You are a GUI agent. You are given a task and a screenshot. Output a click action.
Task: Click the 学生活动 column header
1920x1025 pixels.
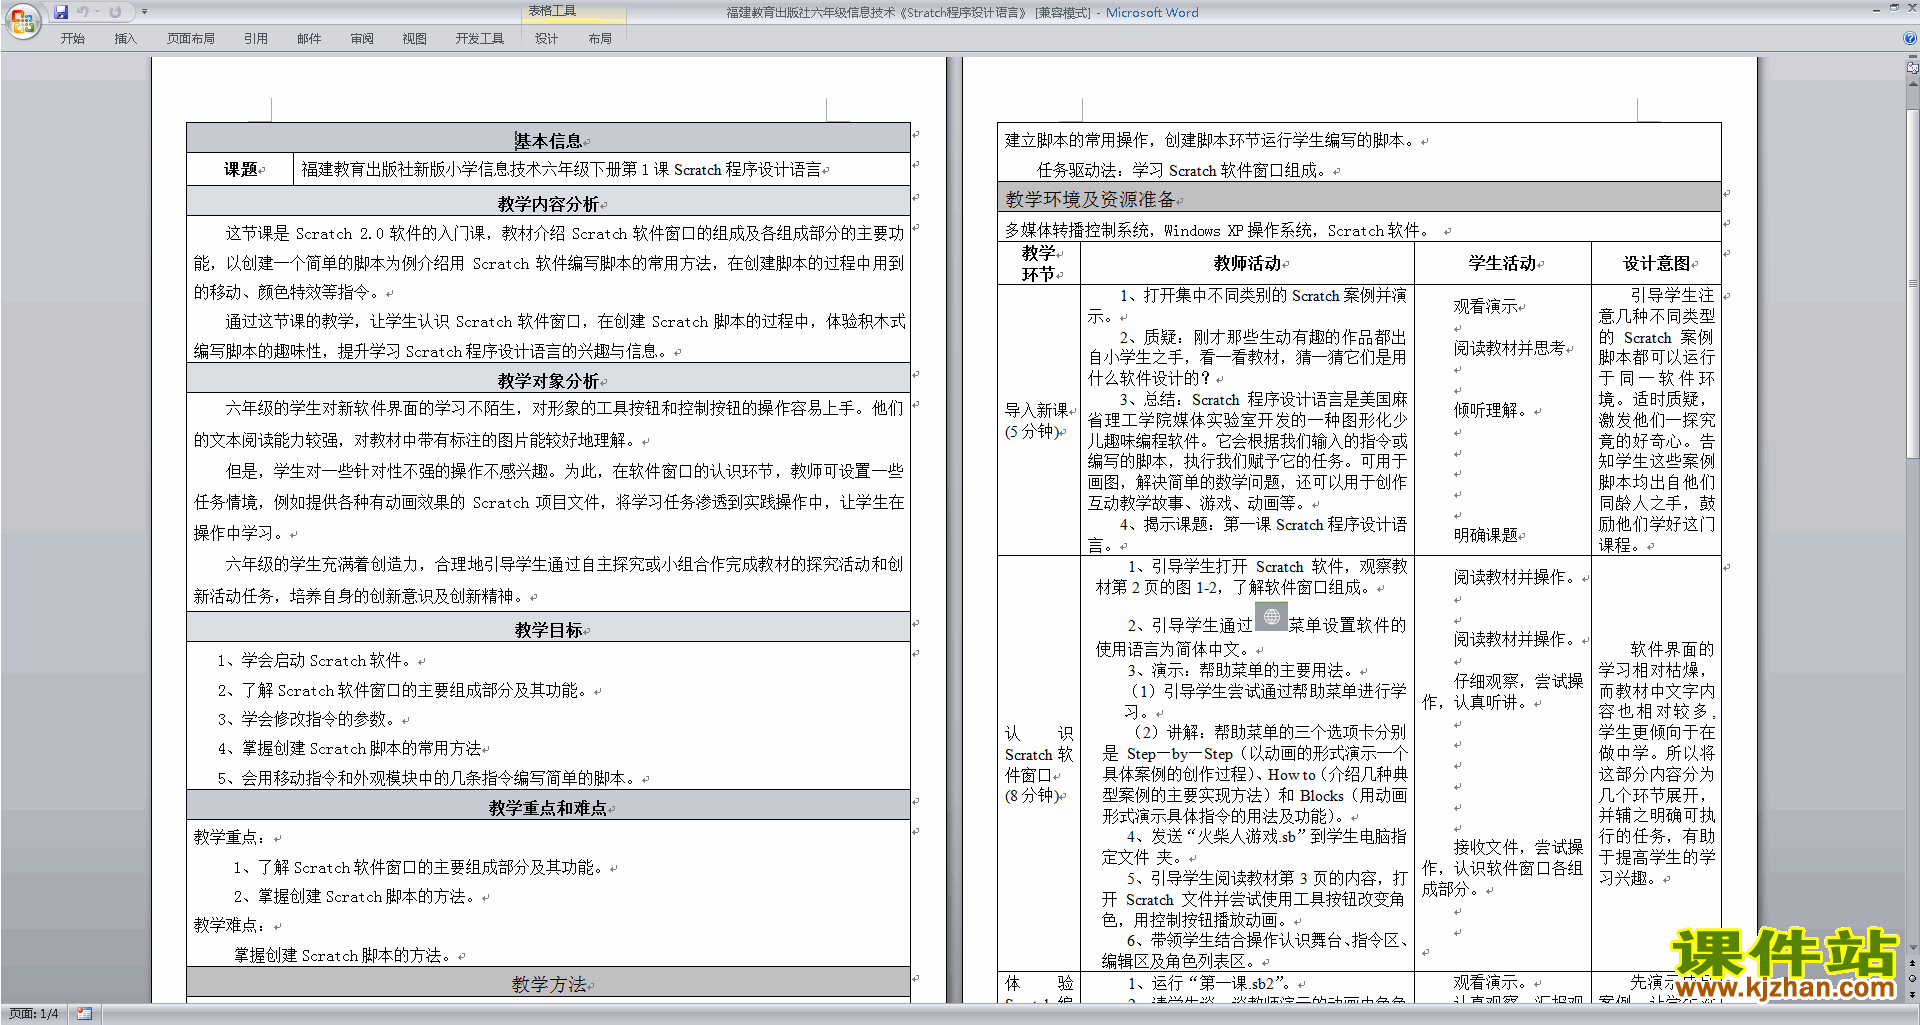point(1502,263)
